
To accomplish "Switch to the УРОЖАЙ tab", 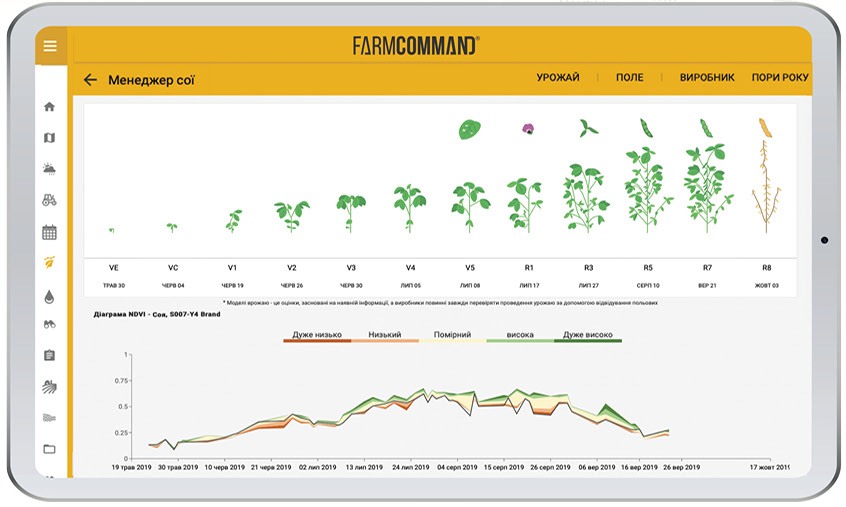I will tap(557, 78).
